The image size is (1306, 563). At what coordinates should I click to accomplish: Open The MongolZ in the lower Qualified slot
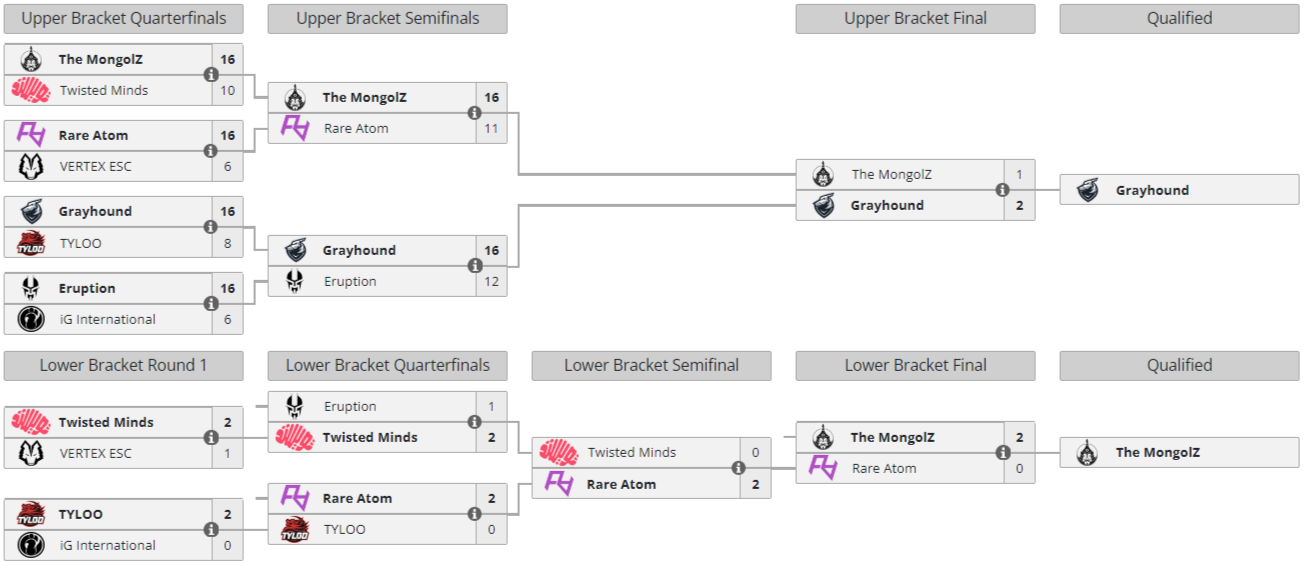pos(1157,453)
